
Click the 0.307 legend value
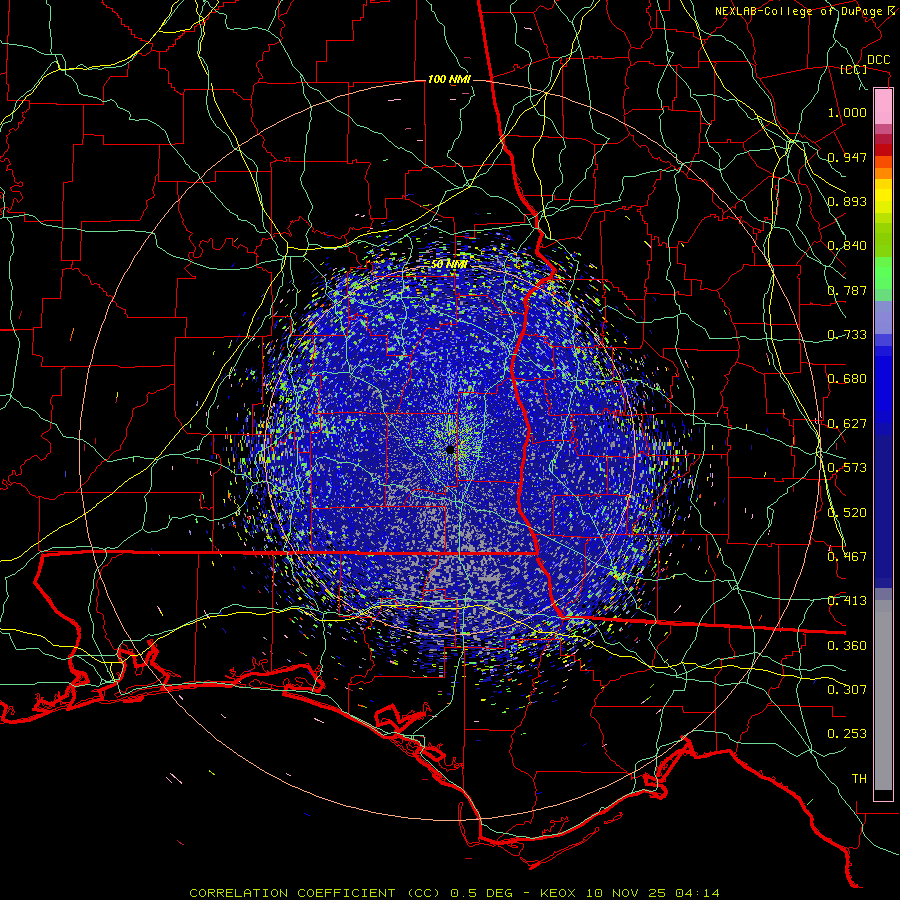(x=847, y=690)
